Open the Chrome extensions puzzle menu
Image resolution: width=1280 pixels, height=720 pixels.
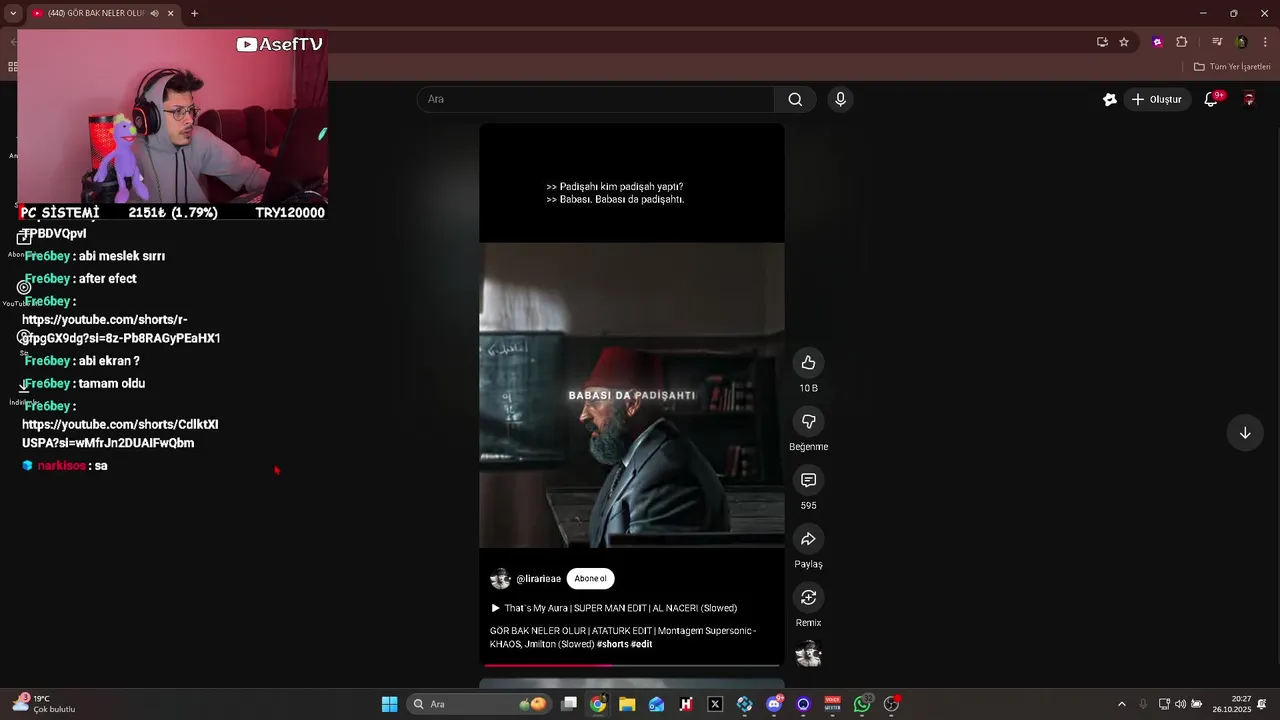click(1182, 42)
